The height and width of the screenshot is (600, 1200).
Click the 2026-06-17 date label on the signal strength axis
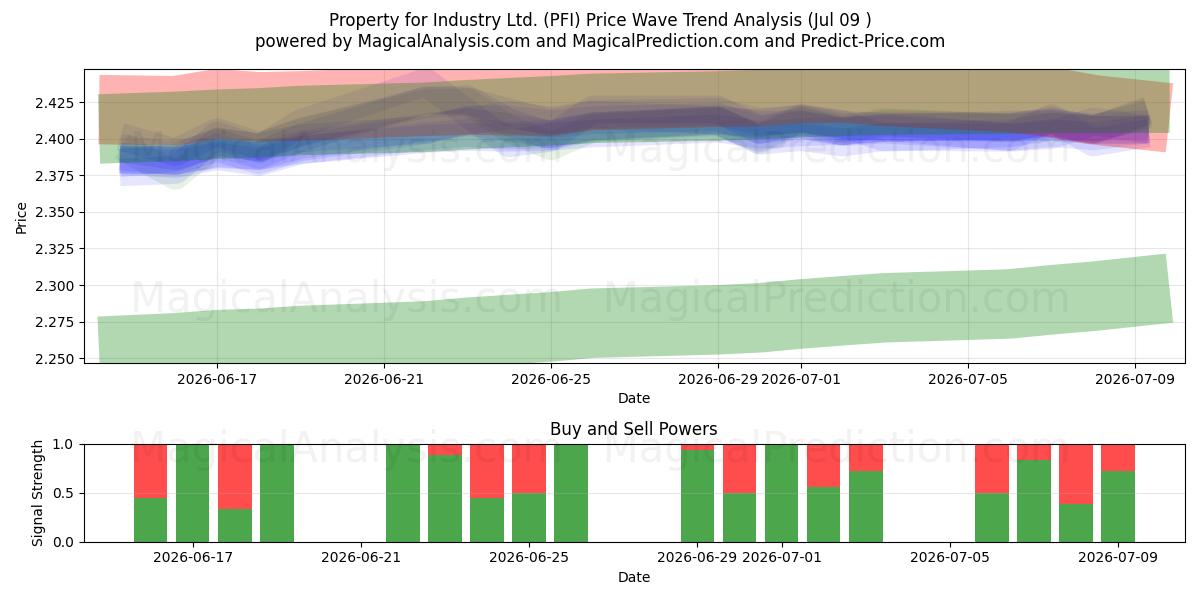pyautogui.click(x=193, y=558)
